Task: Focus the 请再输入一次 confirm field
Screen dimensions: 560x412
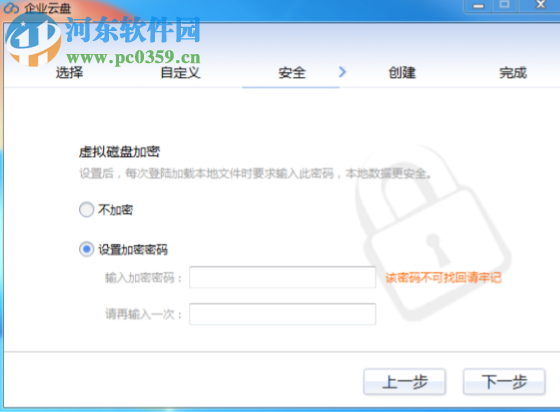Action: click(x=282, y=314)
